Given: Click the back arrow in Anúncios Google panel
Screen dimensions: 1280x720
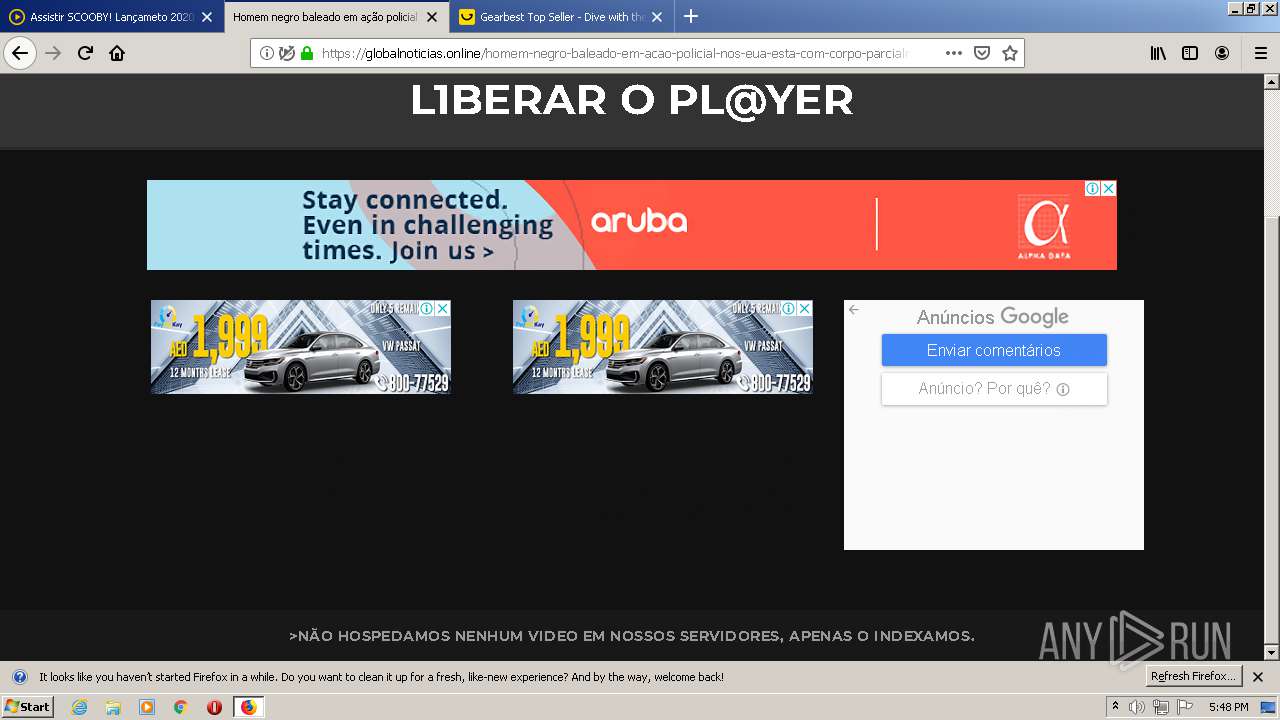Looking at the screenshot, I should click(854, 310).
